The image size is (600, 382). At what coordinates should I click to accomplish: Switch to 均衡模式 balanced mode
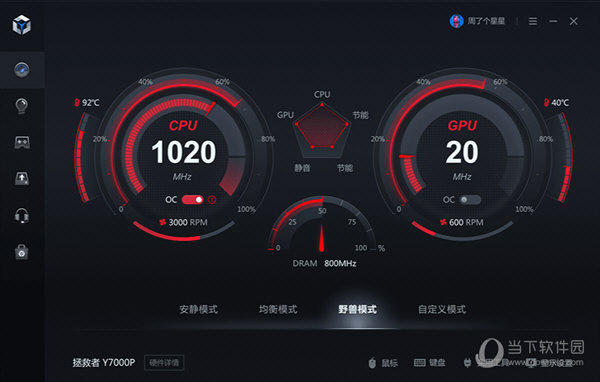click(278, 309)
